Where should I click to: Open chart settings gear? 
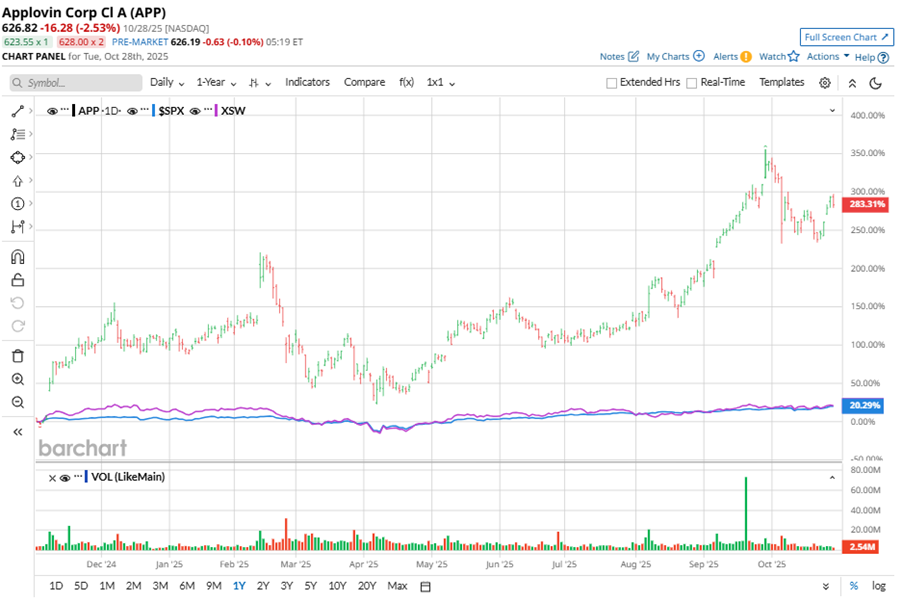824,83
